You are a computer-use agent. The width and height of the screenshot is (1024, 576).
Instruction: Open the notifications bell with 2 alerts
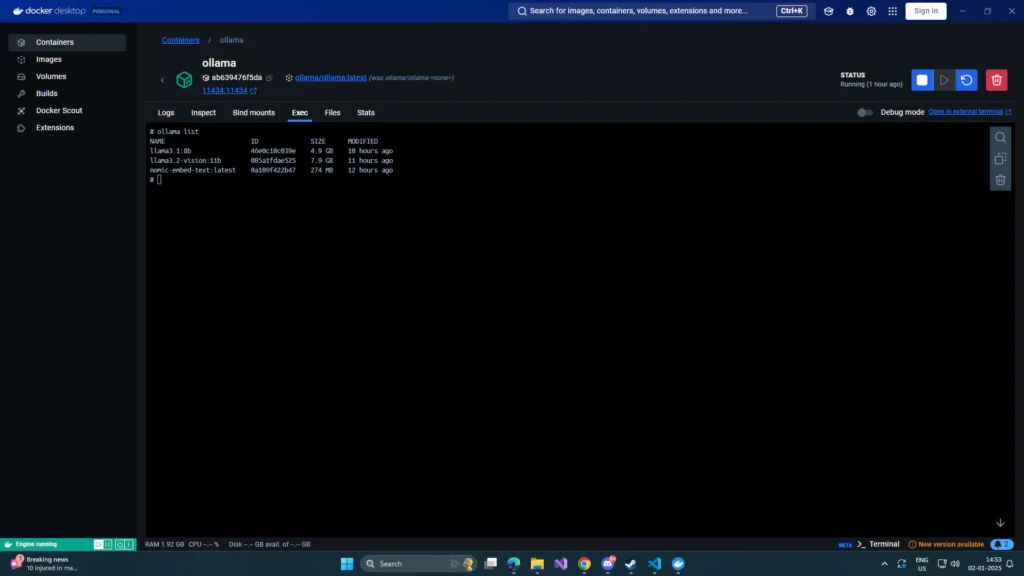tap(1002, 545)
